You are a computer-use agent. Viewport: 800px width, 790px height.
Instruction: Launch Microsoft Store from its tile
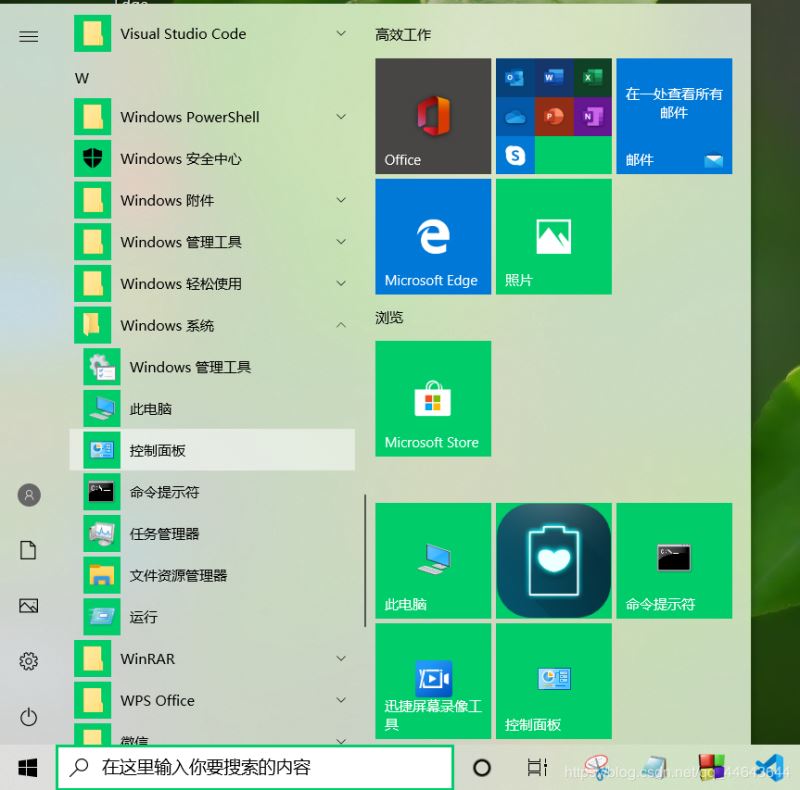pos(432,398)
